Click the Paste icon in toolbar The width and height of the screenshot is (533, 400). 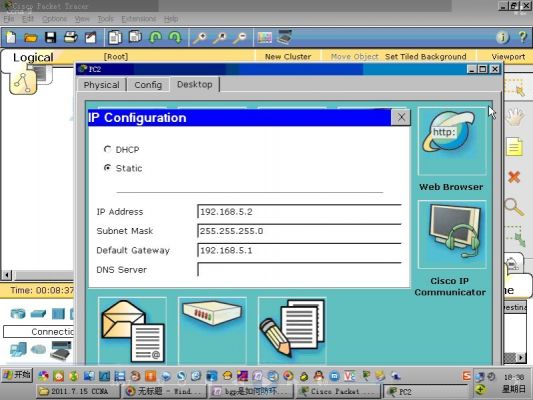[135, 37]
